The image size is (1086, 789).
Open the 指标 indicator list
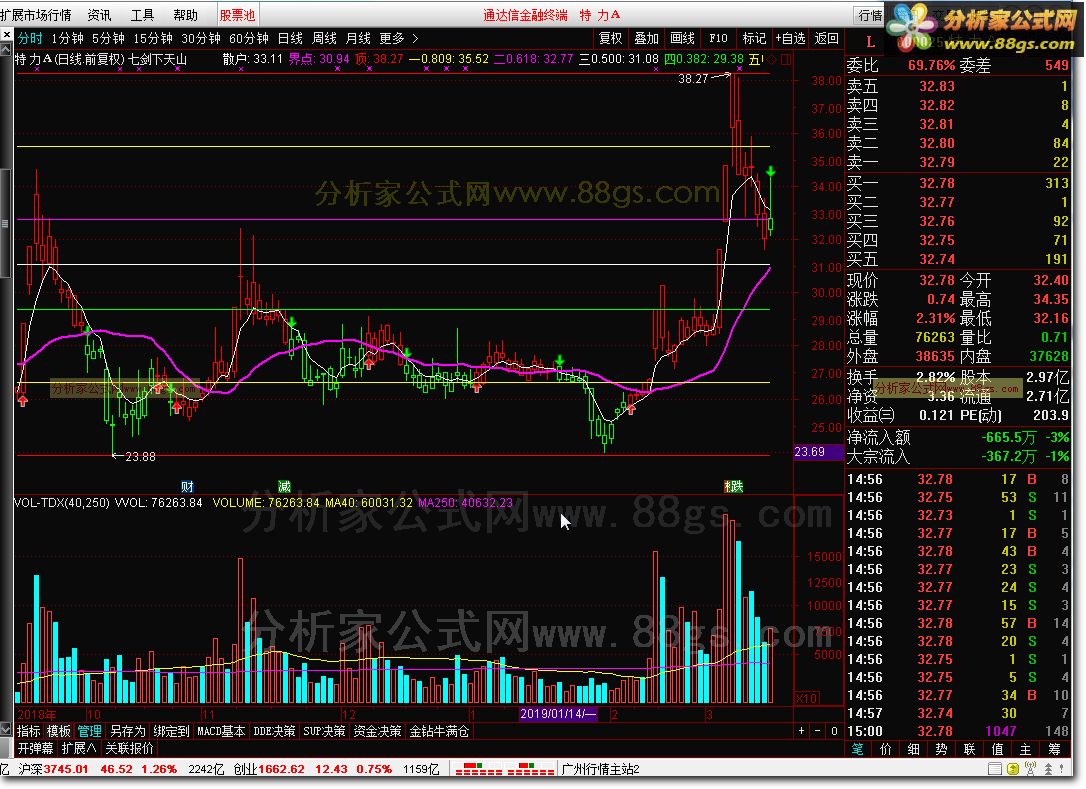pos(28,731)
